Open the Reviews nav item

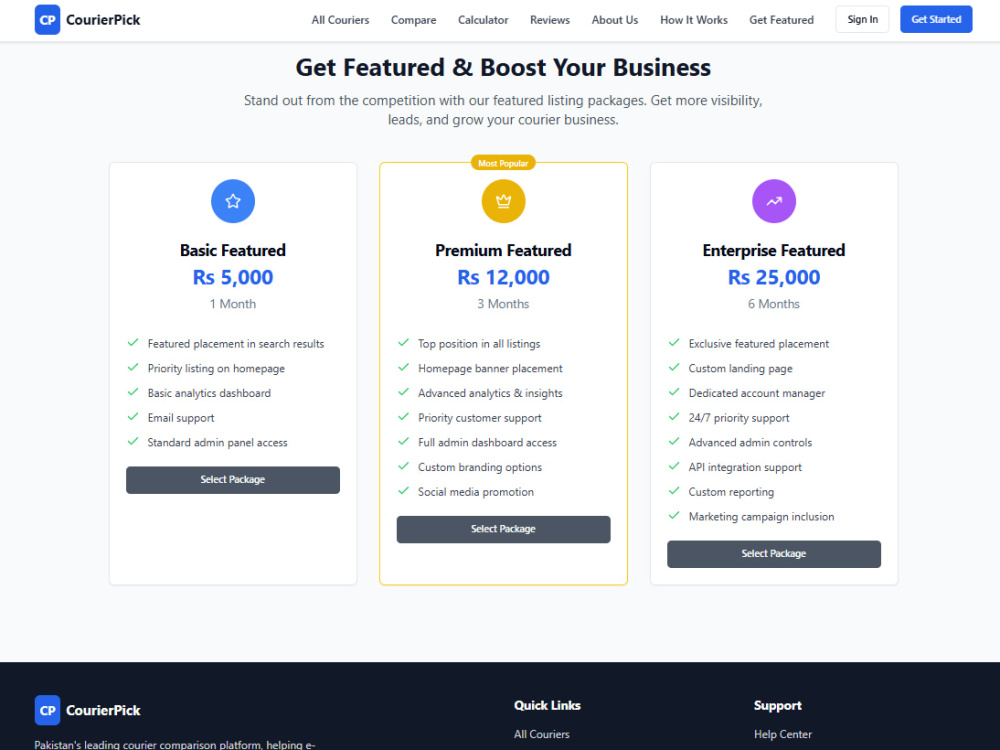(550, 20)
